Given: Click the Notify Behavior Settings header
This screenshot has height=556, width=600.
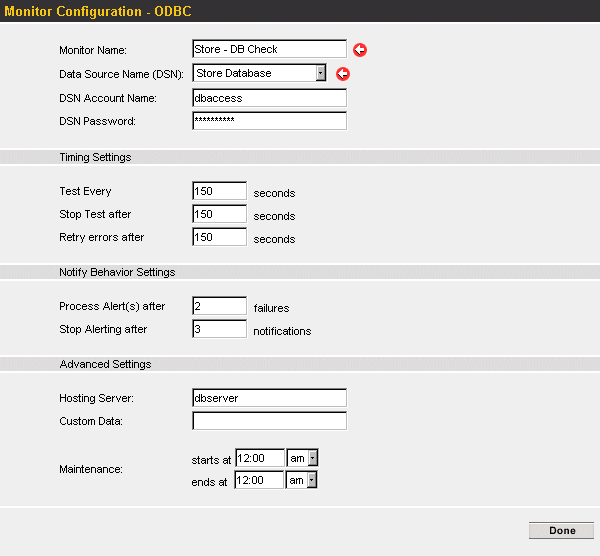Looking at the screenshot, I should [x=117, y=272].
